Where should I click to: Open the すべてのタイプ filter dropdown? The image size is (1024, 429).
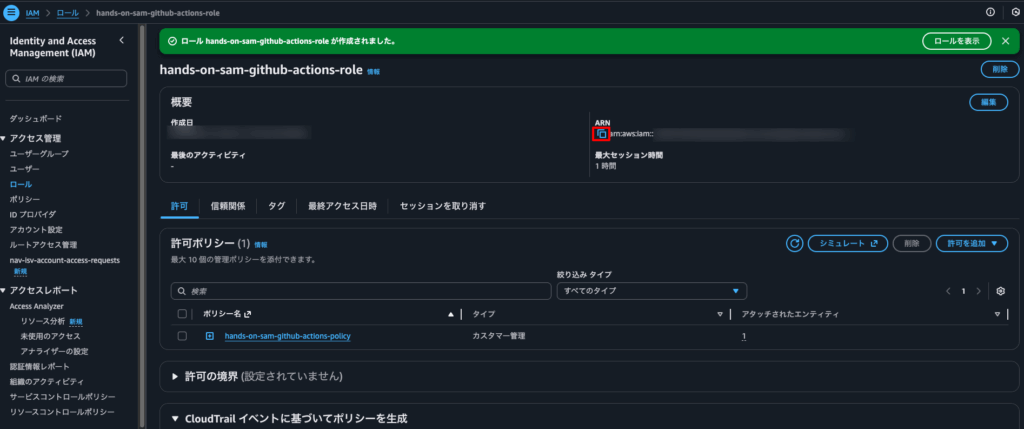pyautogui.click(x=651, y=291)
